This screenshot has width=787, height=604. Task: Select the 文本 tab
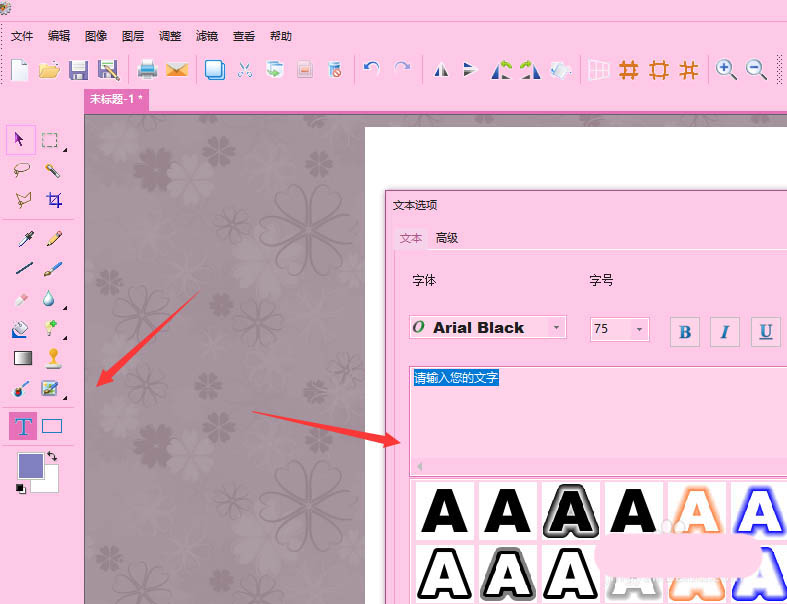411,238
